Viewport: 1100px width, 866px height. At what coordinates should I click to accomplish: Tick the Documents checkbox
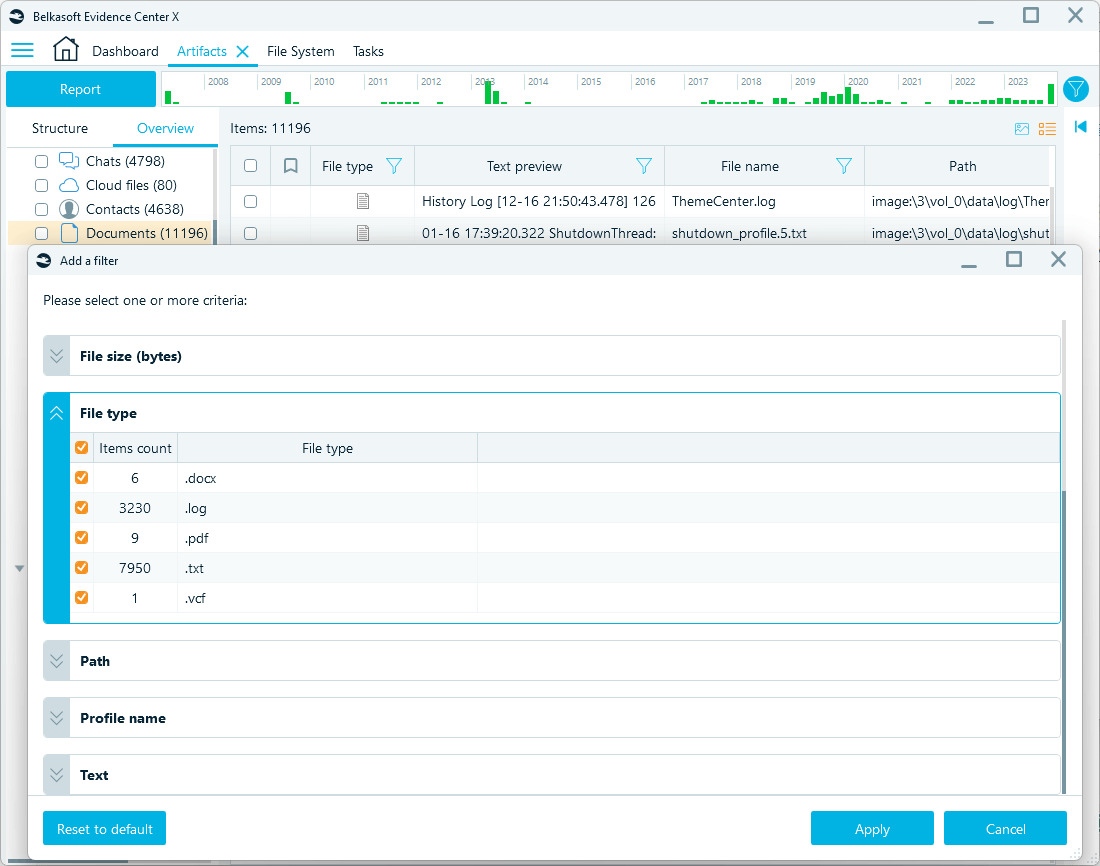coord(41,233)
